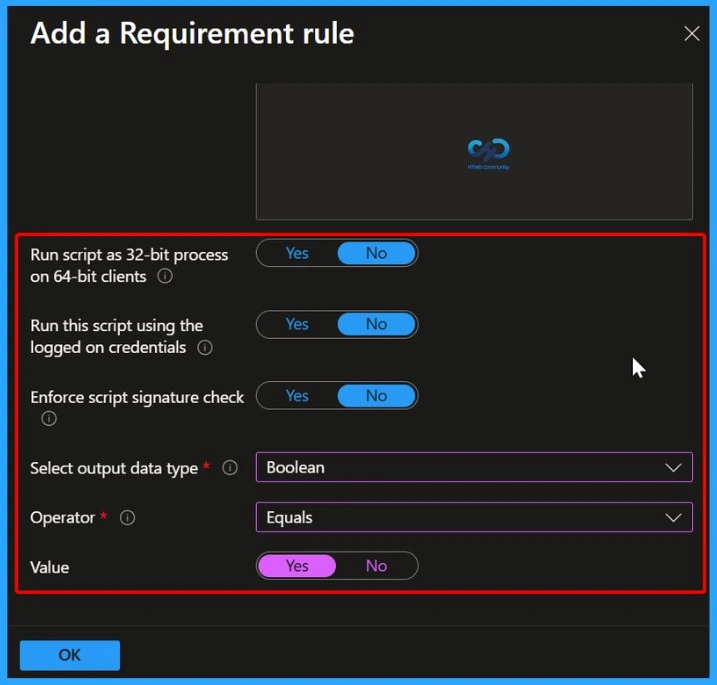Viewport: 717px width, 685px height.
Task: Set Value toggle to No
Action: (x=377, y=566)
